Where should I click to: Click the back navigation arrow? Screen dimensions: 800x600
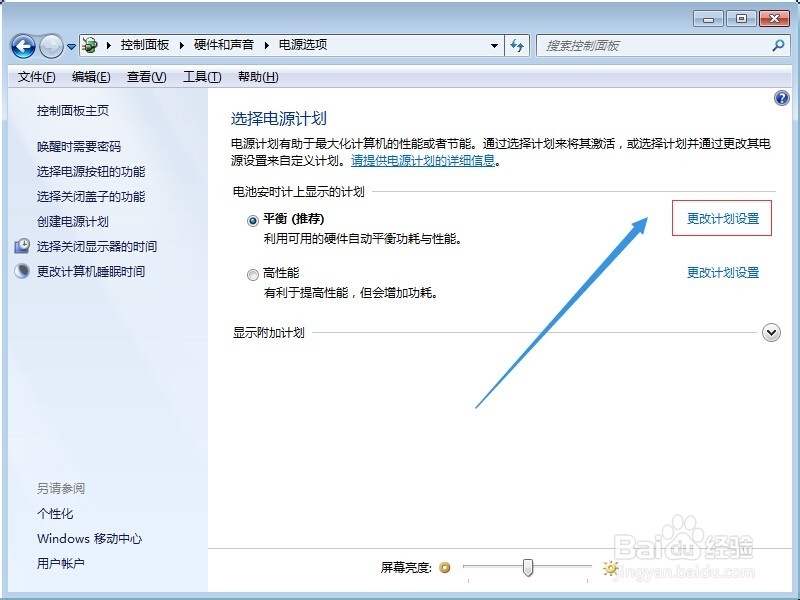click(x=22, y=45)
